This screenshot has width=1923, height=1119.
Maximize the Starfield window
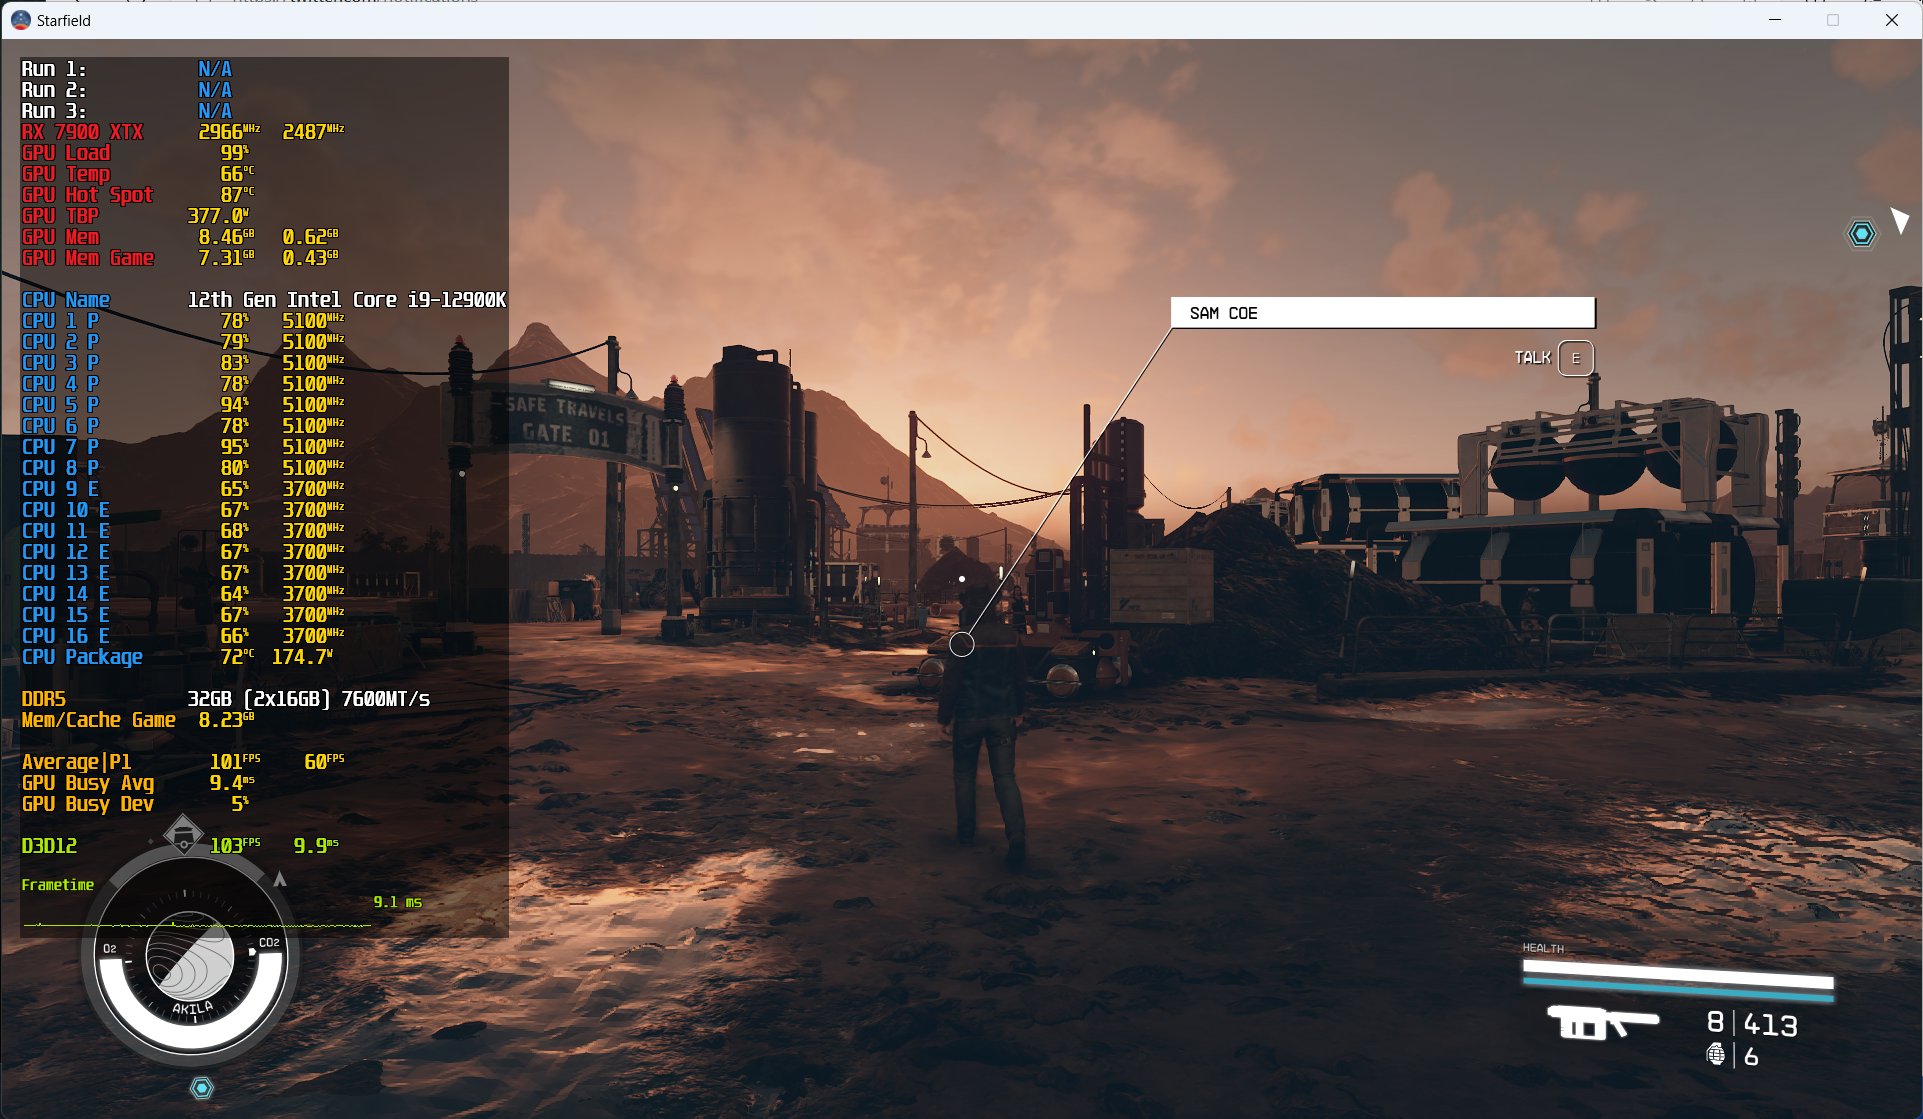click(1833, 20)
